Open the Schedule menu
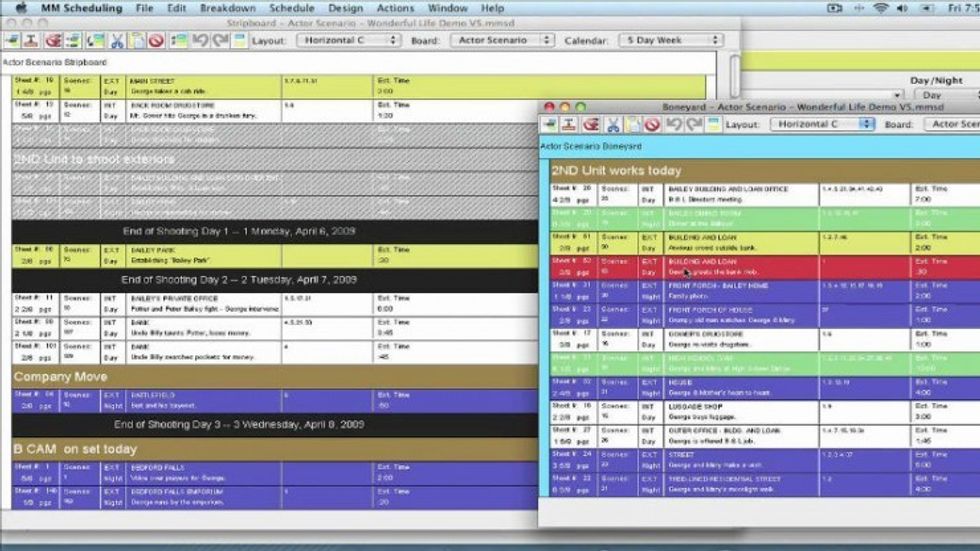 292,8
